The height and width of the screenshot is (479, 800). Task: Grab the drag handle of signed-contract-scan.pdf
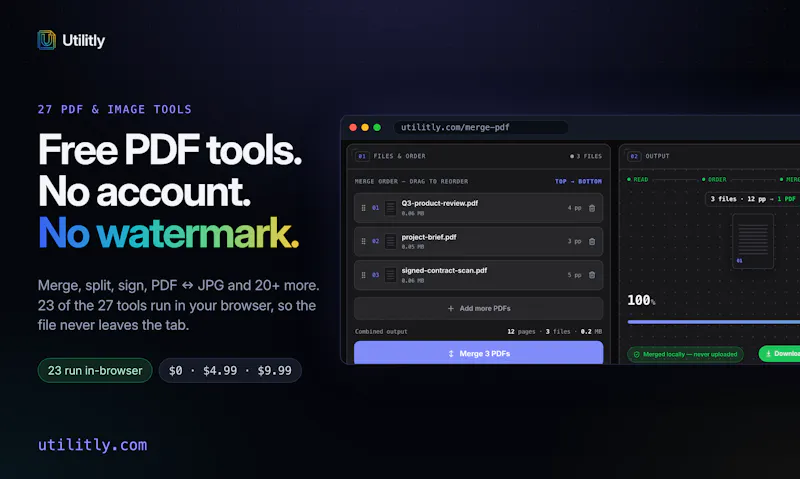[x=363, y=275]
